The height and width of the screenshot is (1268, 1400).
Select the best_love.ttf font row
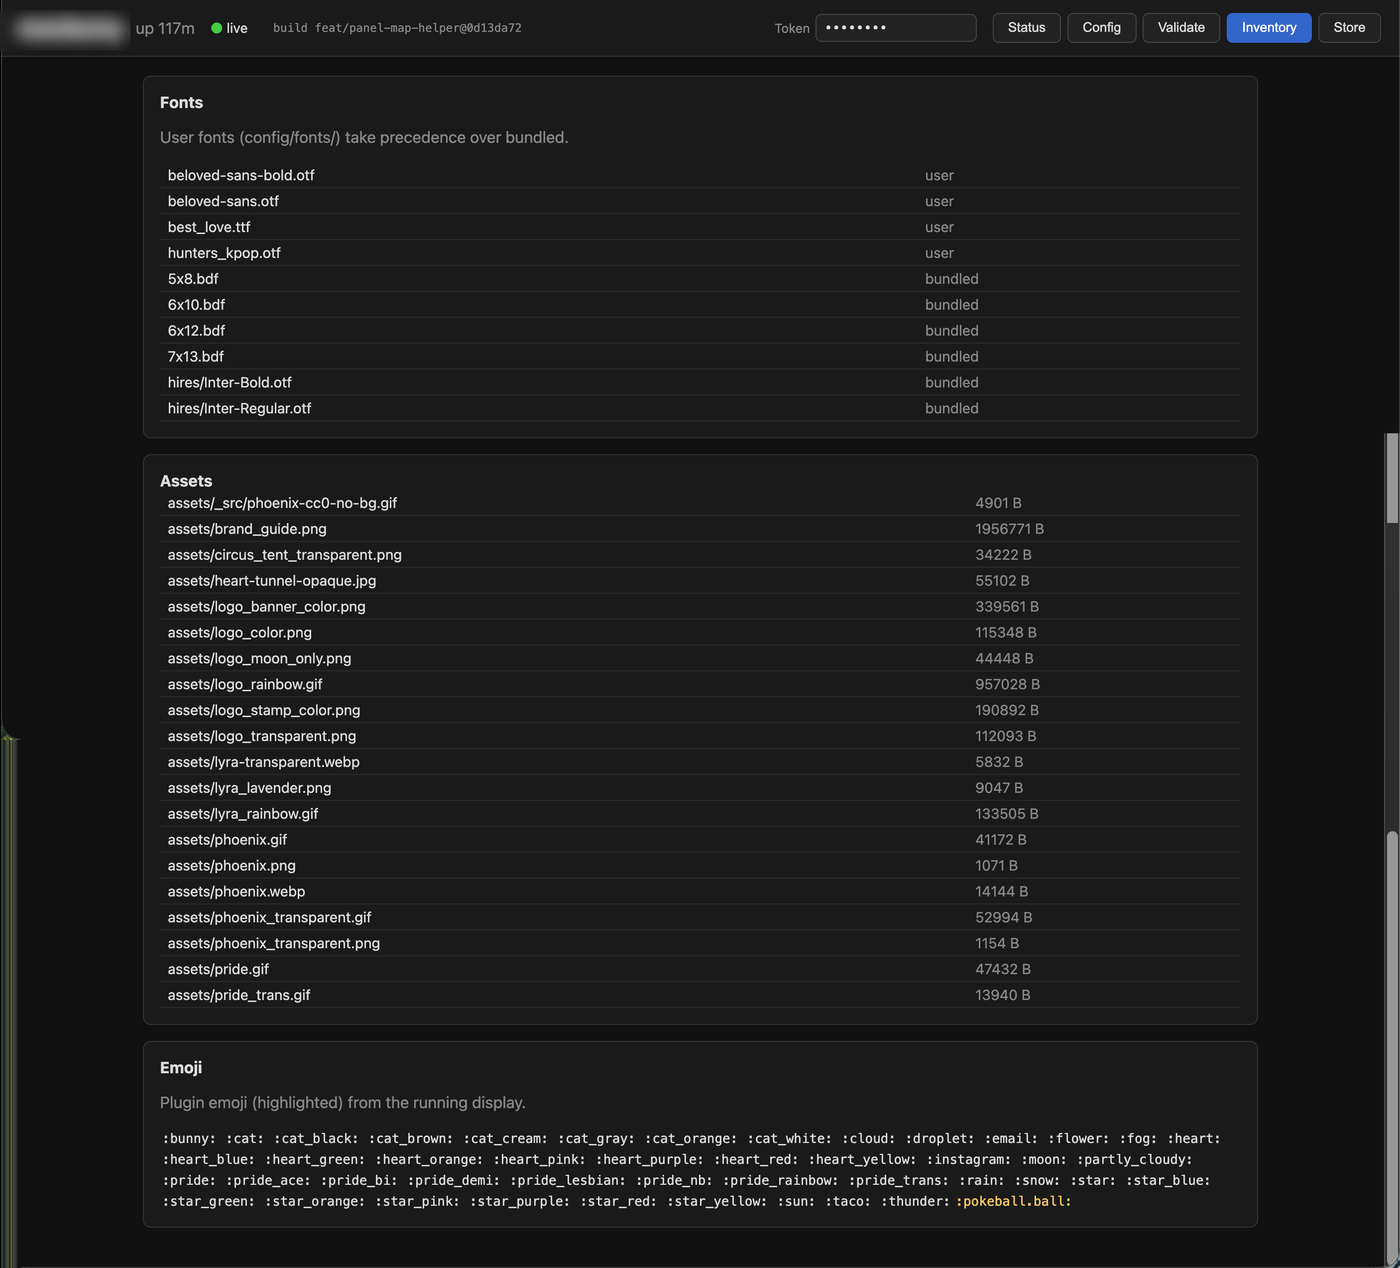[x=700, y=227]
